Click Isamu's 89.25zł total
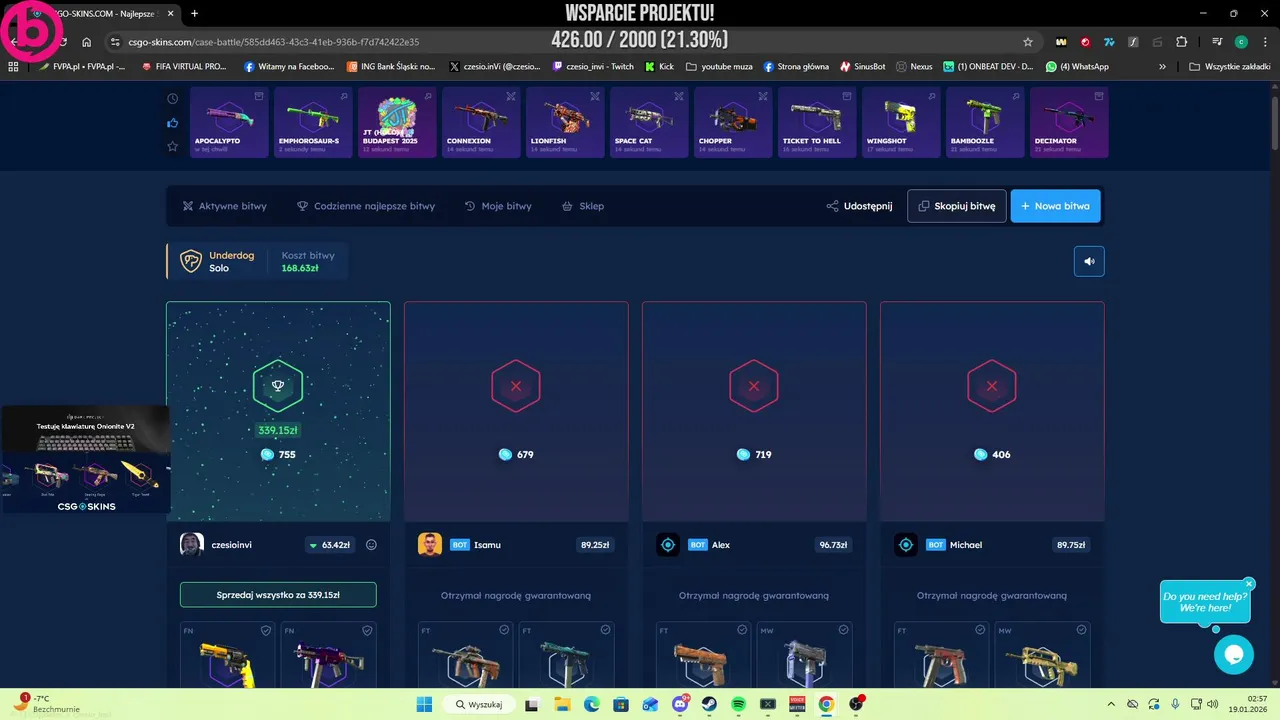The image size is (1280, 720). pyautogui.click(x=595, y=545)
